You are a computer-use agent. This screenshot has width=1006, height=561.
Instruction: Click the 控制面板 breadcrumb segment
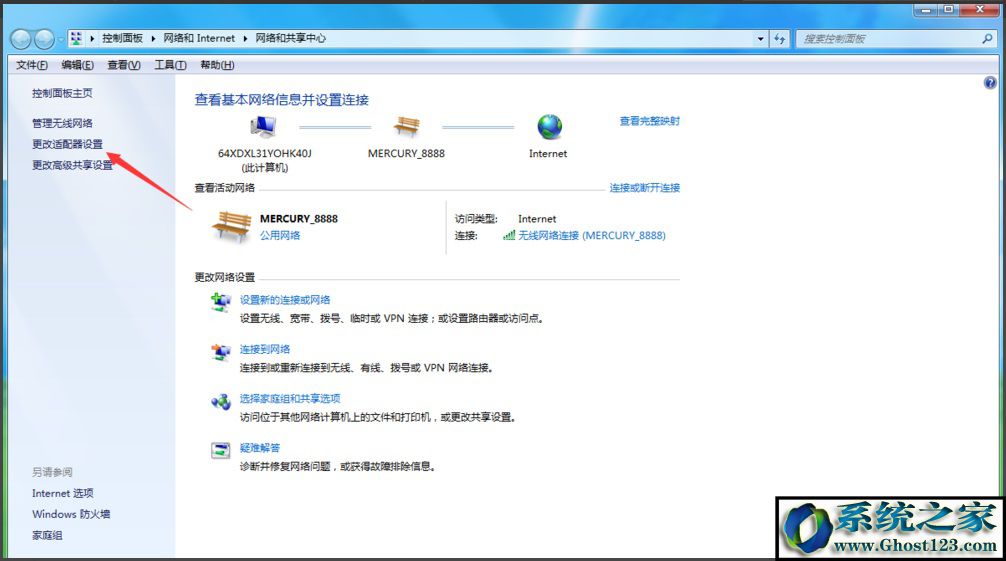123,39
